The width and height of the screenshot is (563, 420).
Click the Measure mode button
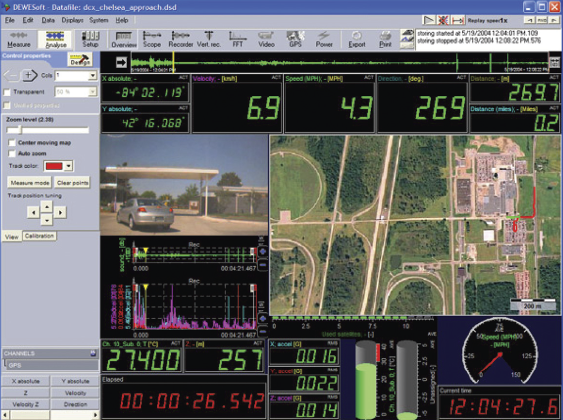30,183
